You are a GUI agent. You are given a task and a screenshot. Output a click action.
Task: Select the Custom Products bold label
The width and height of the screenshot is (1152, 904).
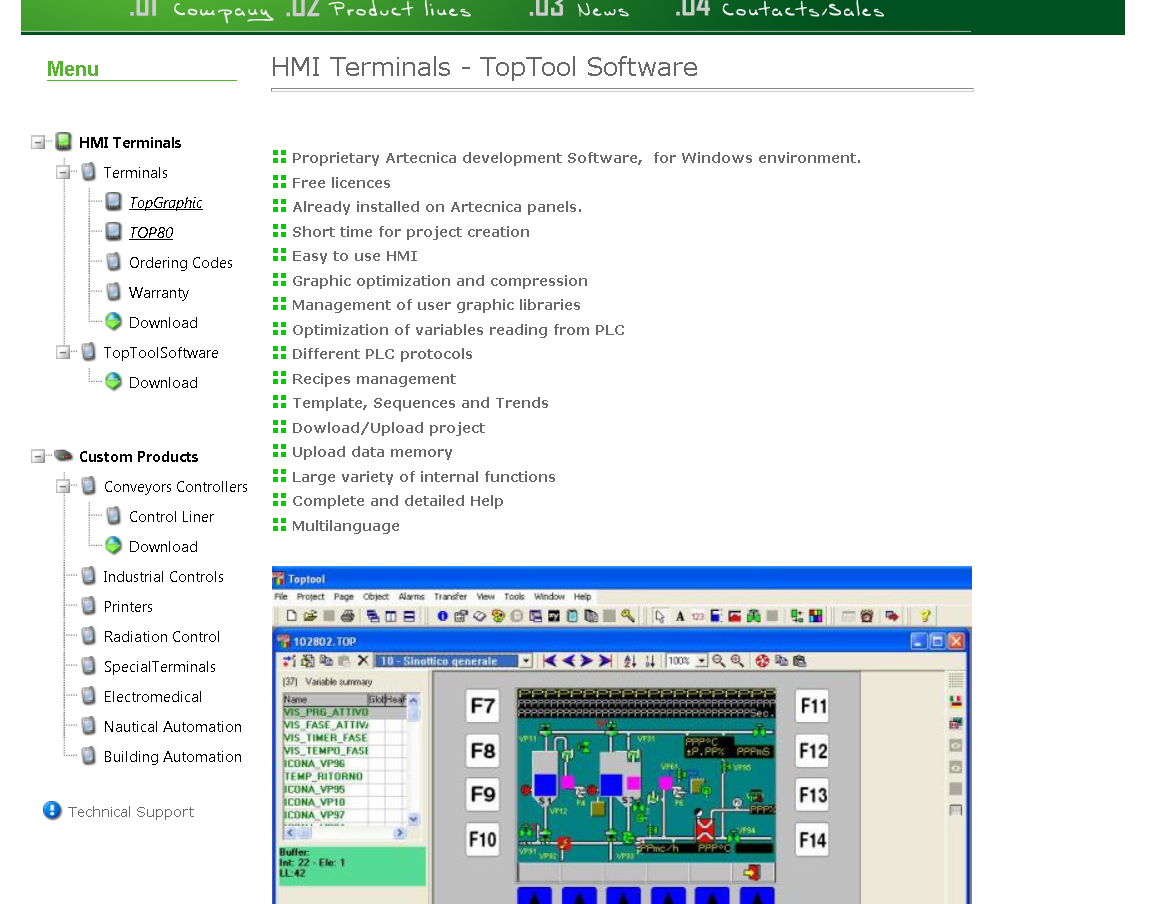coord(138,456)
